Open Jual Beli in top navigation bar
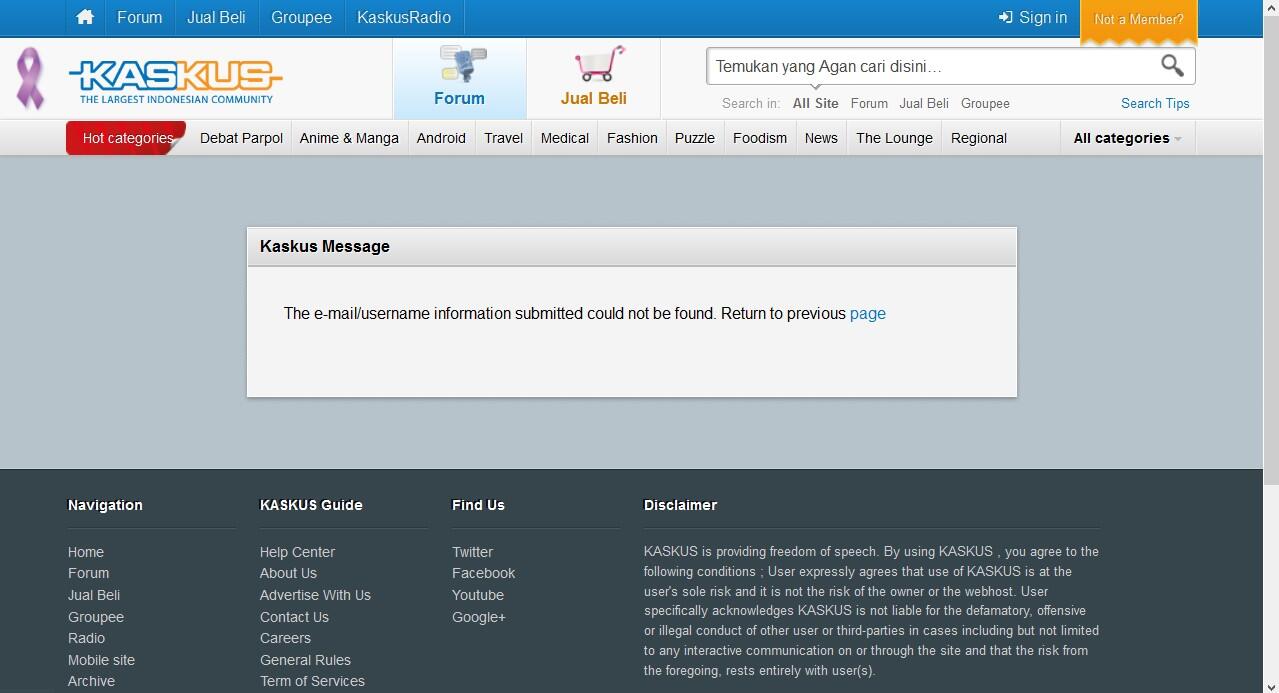1279x693 pixels. point(216,17)
